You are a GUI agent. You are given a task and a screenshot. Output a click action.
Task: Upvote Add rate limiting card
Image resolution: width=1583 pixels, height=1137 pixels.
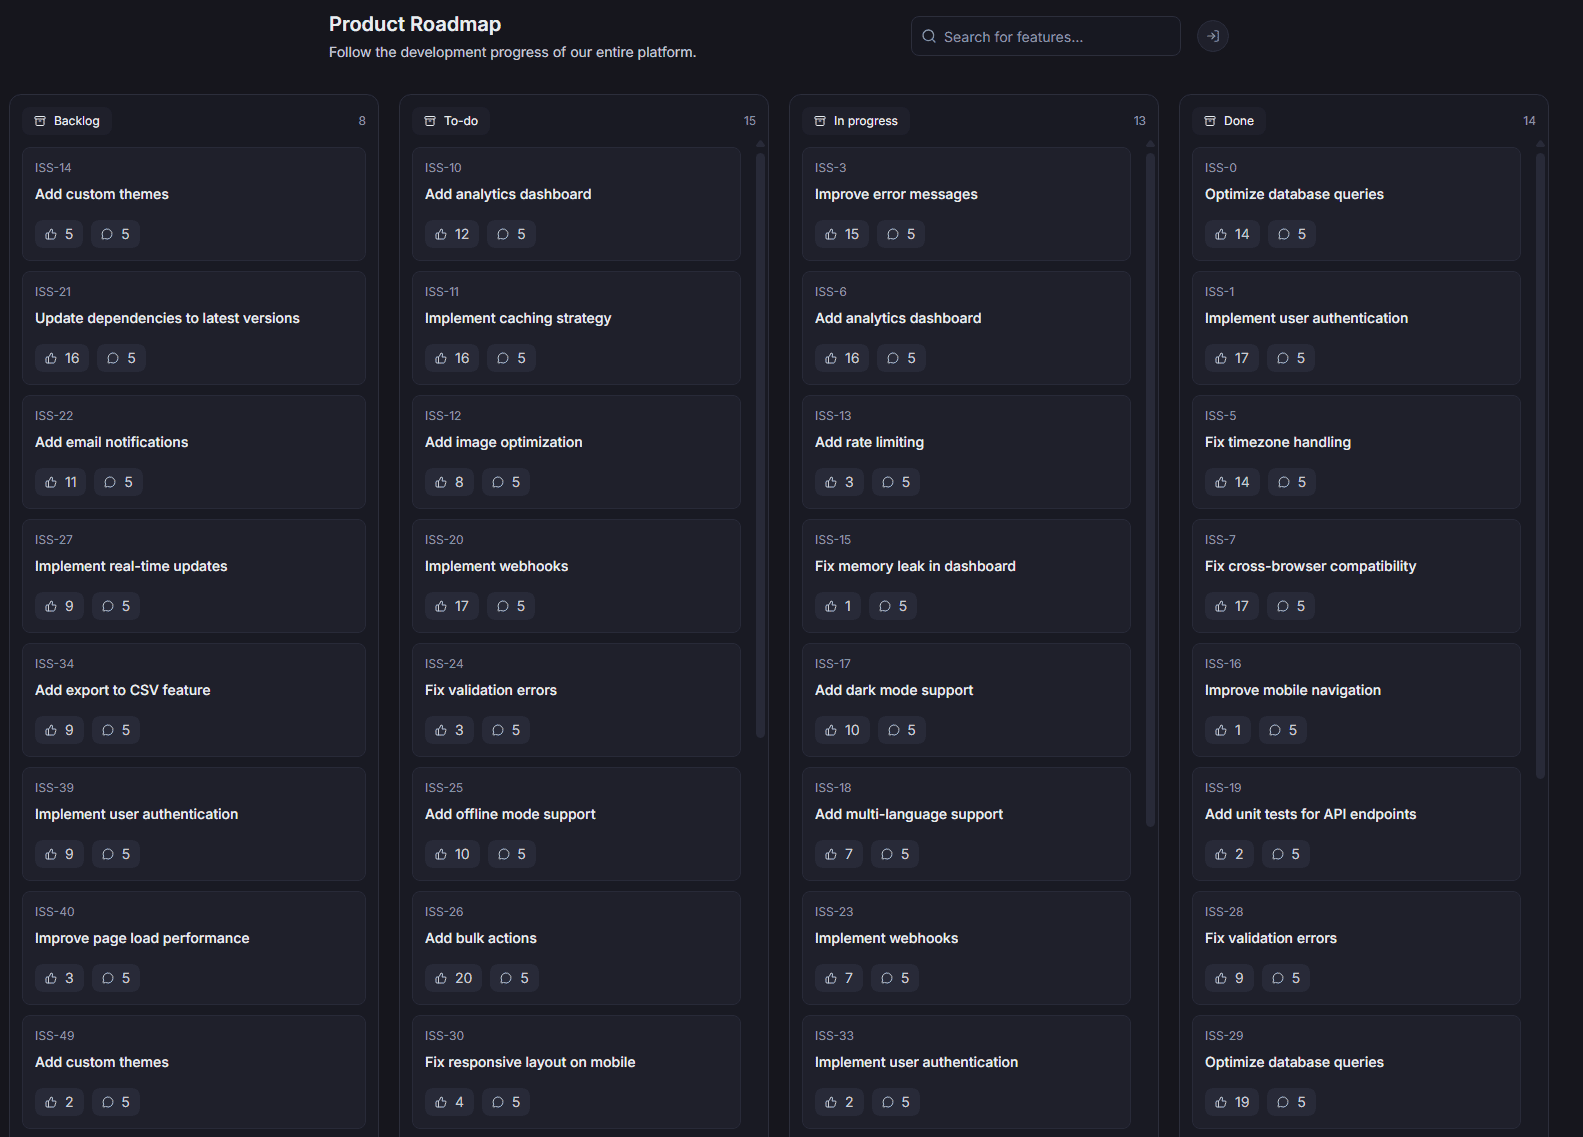[x=839, y=482]
